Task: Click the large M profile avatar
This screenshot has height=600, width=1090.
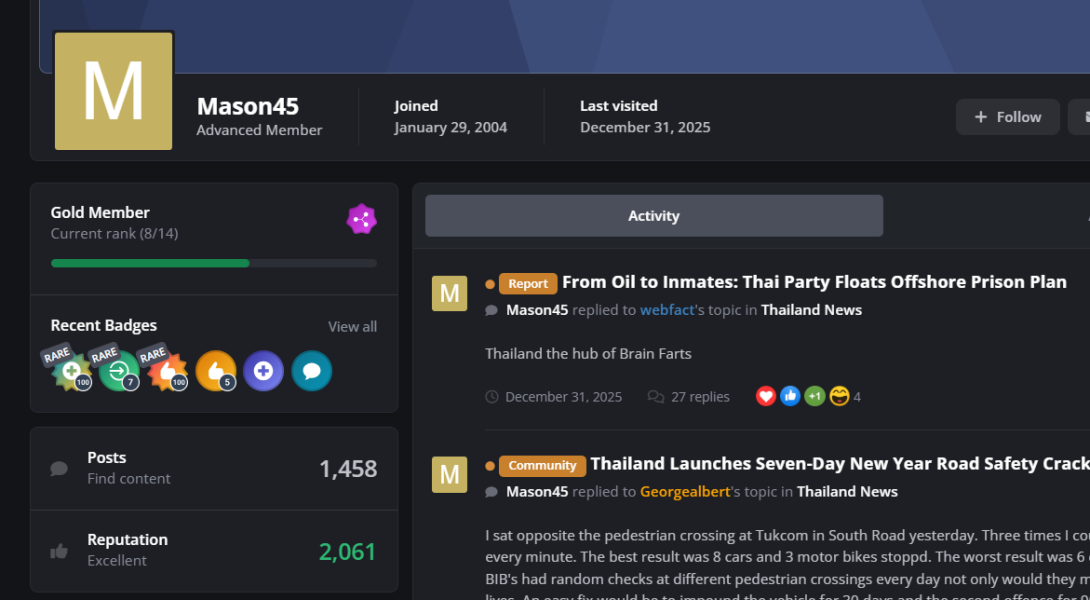Action: click(113, 91)
